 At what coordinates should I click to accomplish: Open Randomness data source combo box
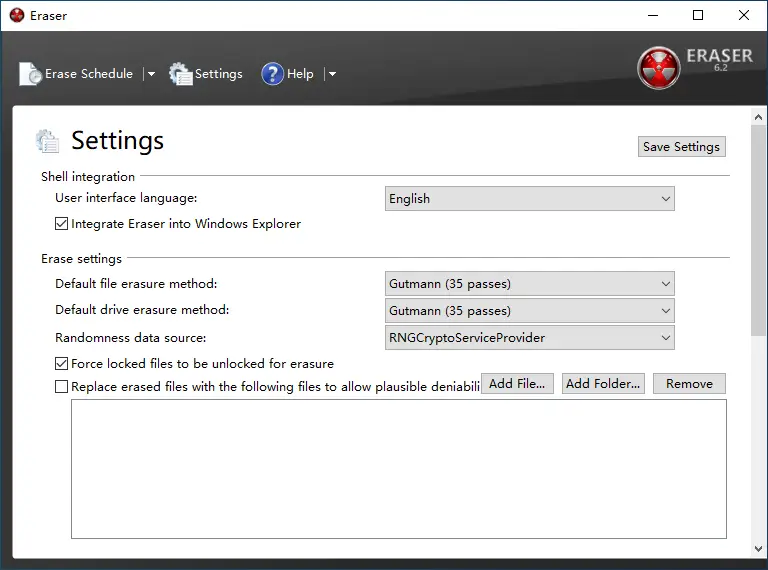click(x=530, y=338)
